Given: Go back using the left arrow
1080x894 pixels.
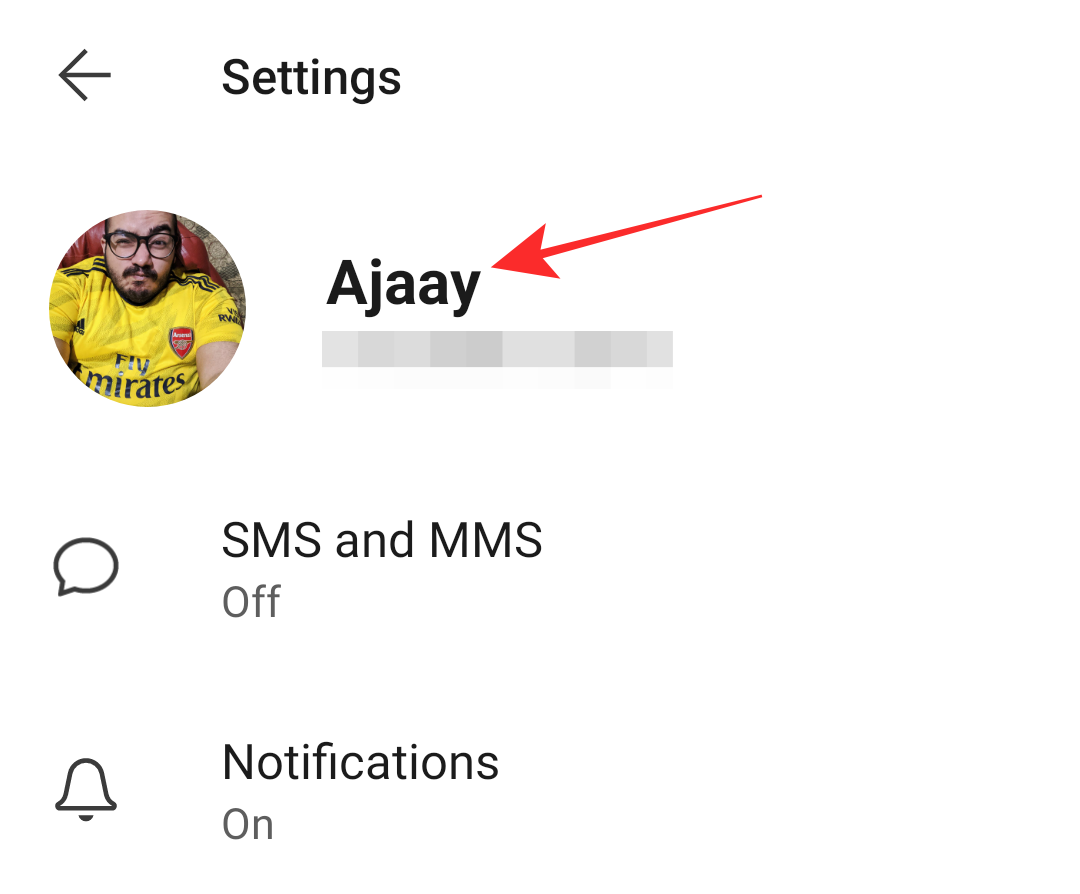Looking at the screenshot, I should click(x=85, y=75).
